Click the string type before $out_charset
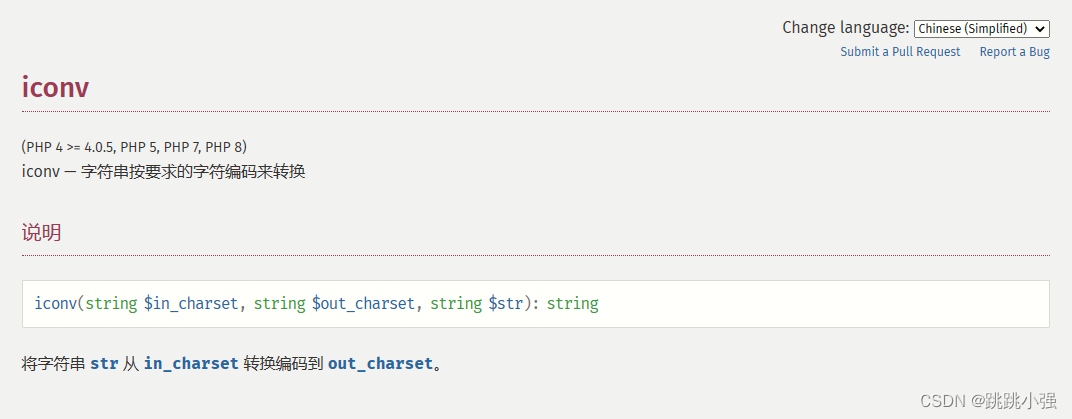Screen dimensions: 1072x419 point(279,303)
